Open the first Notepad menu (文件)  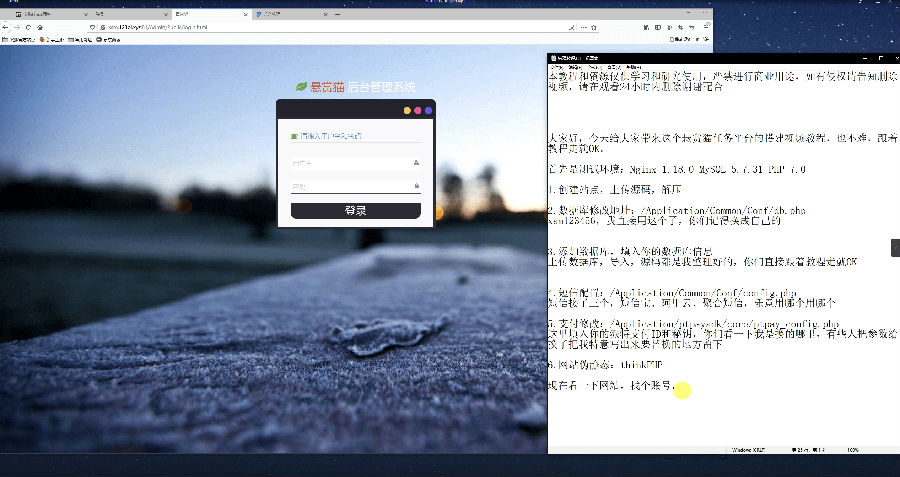click(556, 67)
